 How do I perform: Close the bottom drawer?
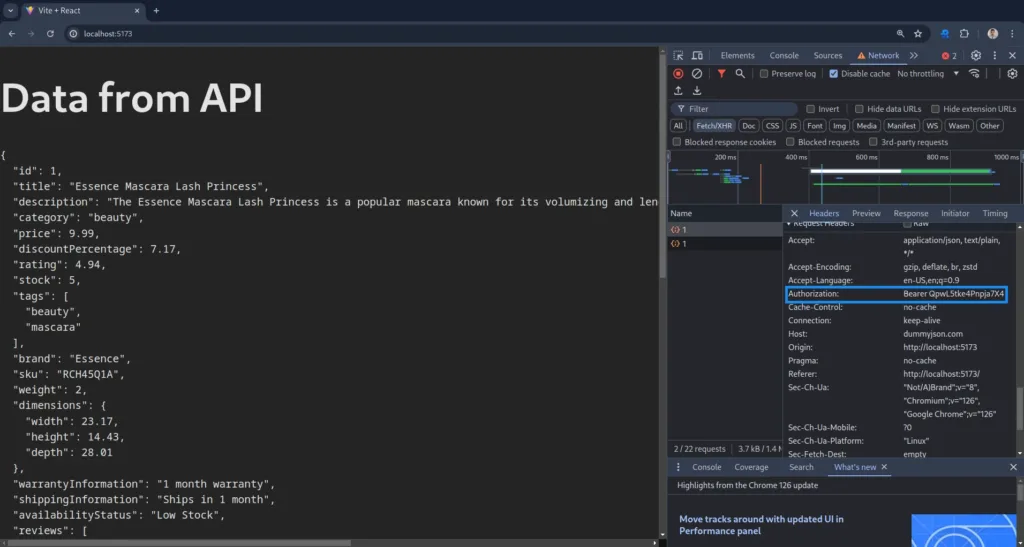coord(1014,467)
